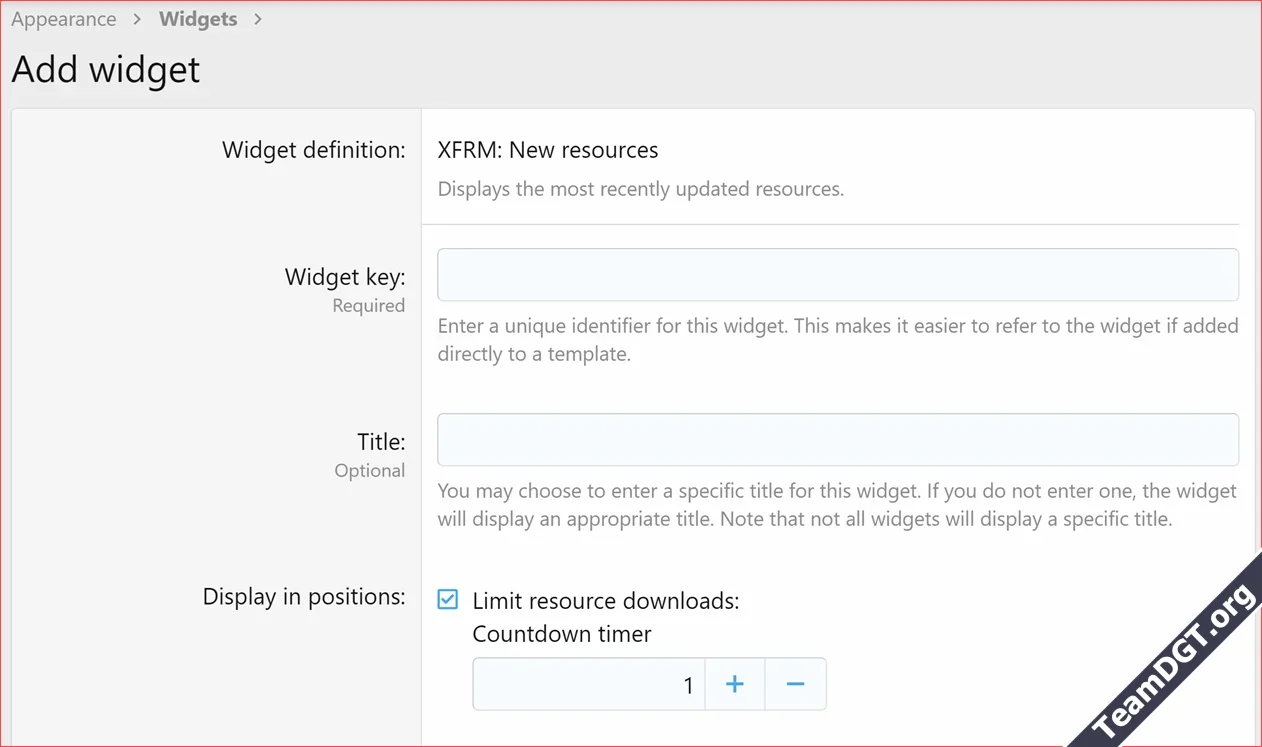Click the minus icon to decrease countdown timer

795,684
